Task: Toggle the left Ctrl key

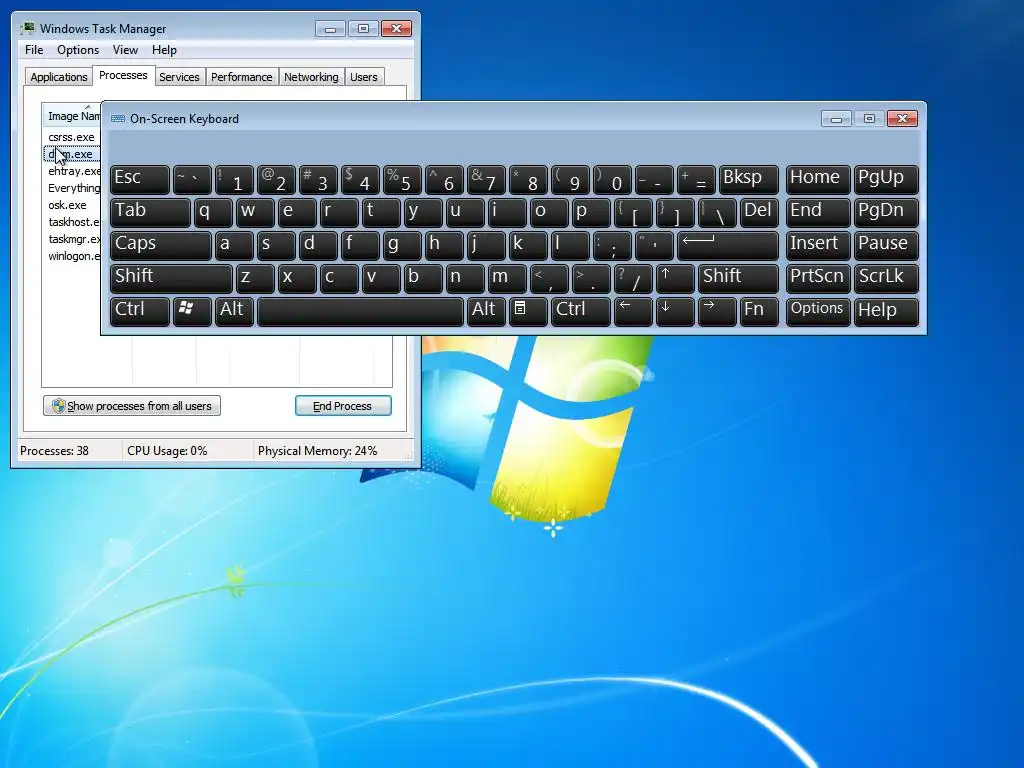Action: (140, 310)
